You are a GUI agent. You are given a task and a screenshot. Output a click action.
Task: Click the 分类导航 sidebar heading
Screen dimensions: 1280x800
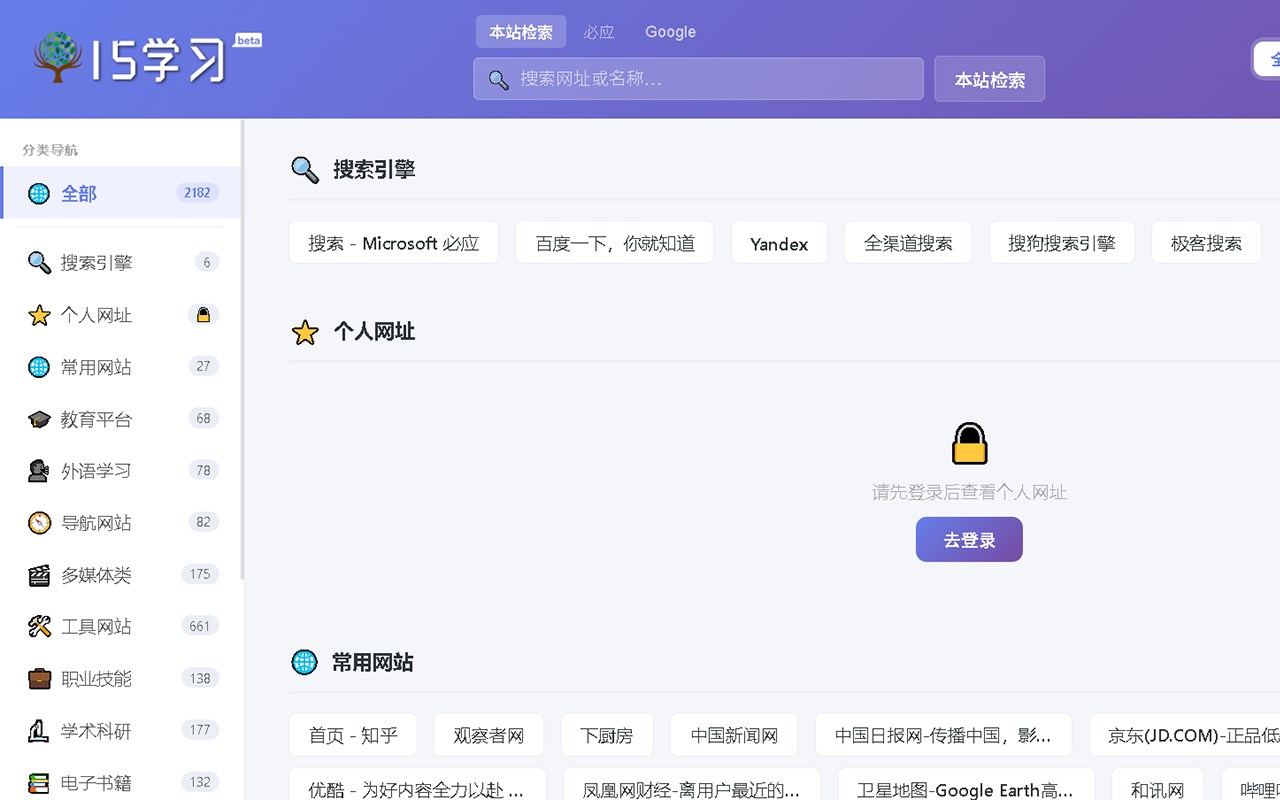click(x=50, y=150)
